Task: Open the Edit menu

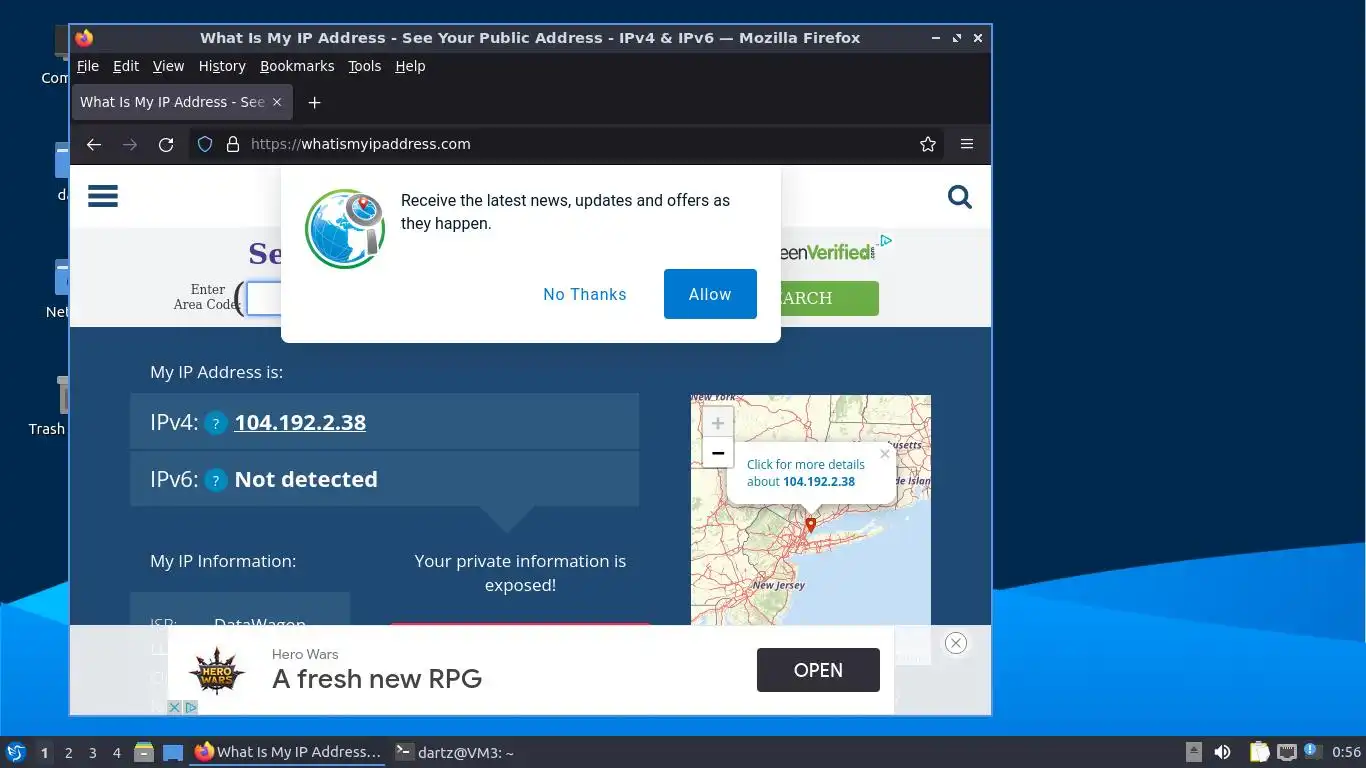Action: [126, 66]
